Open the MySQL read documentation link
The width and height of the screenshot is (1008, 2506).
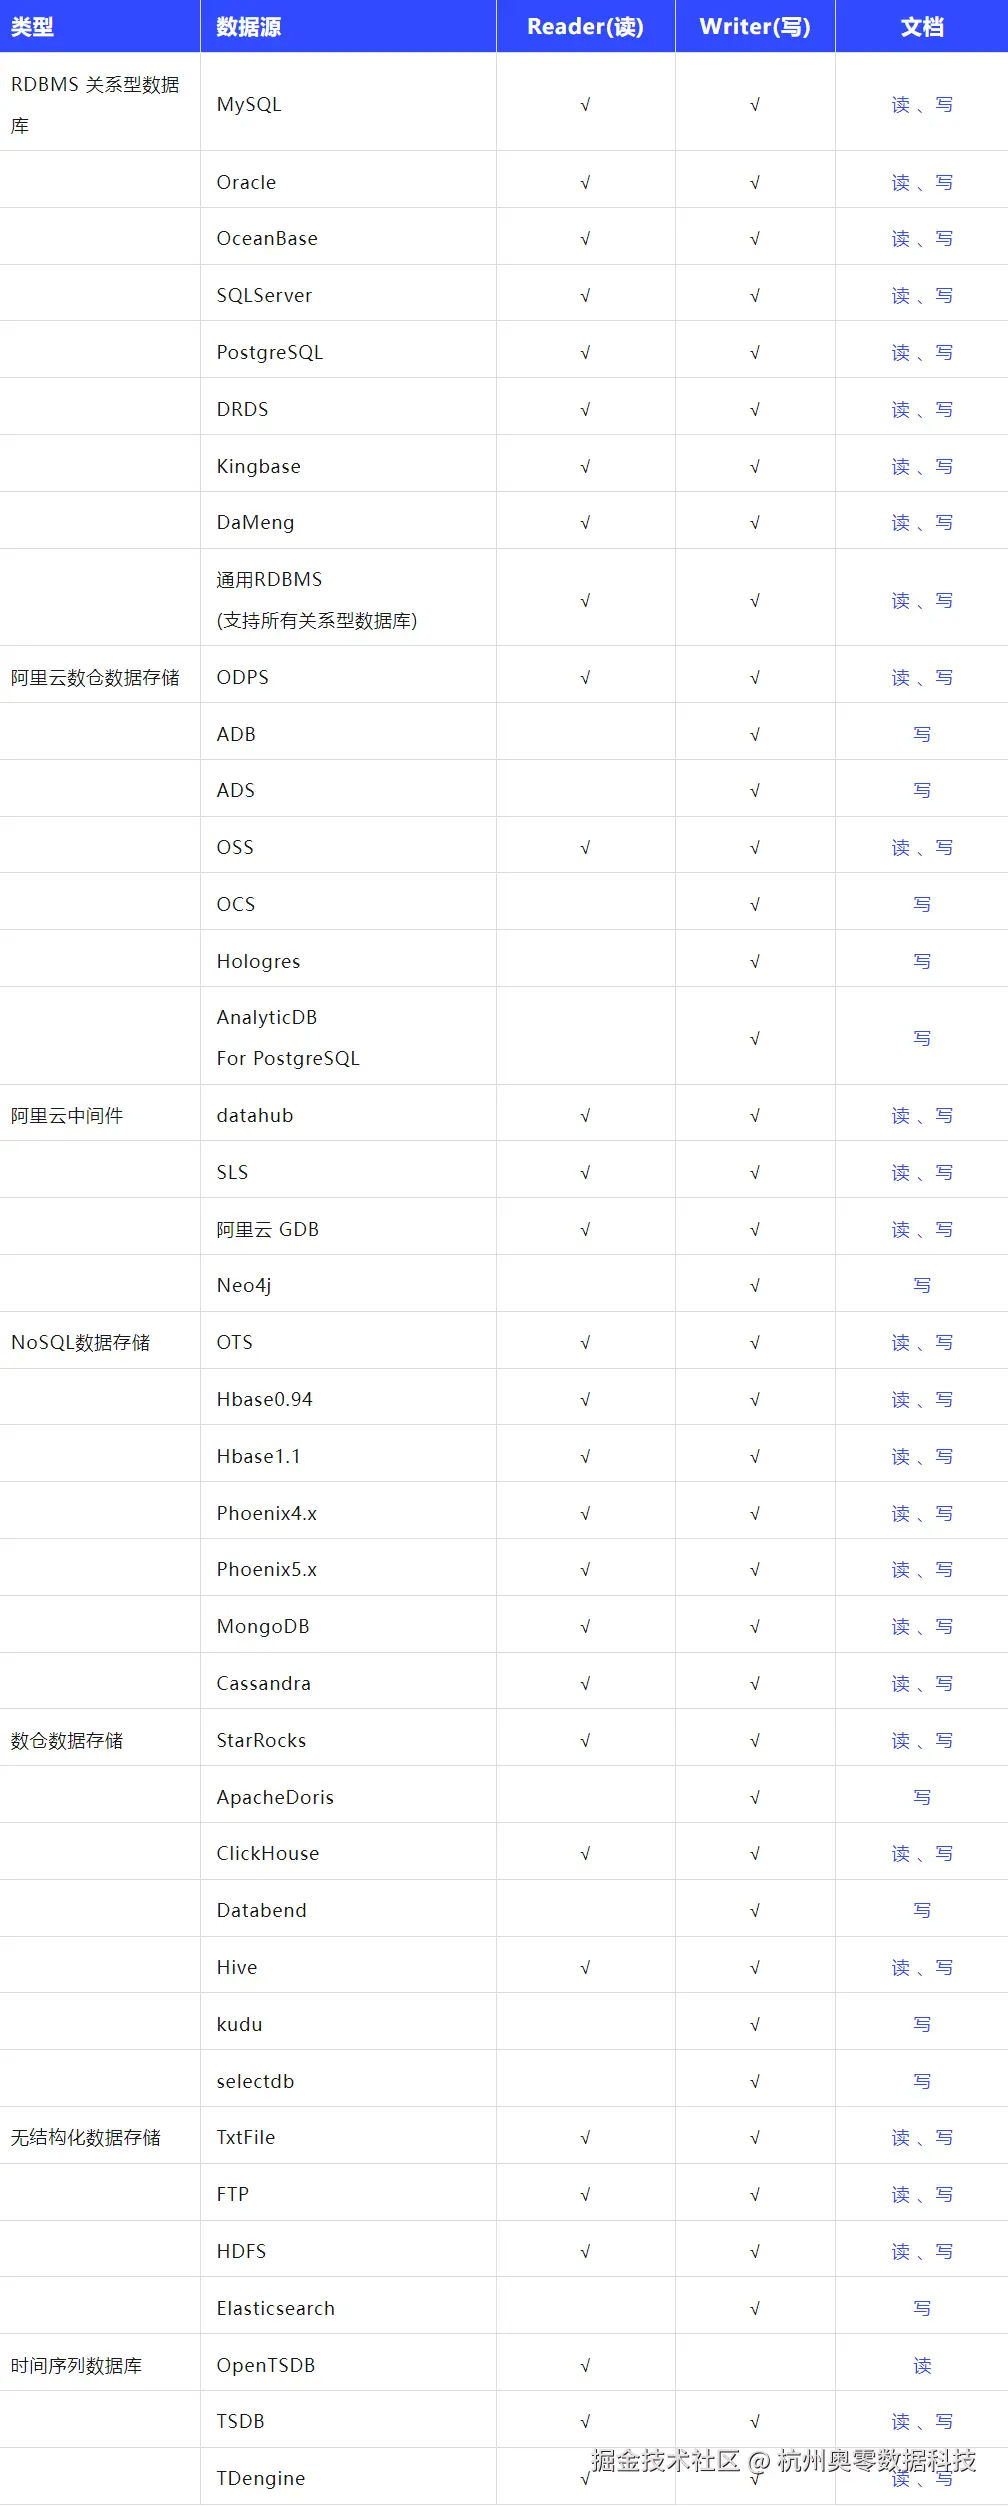[901, 105]
